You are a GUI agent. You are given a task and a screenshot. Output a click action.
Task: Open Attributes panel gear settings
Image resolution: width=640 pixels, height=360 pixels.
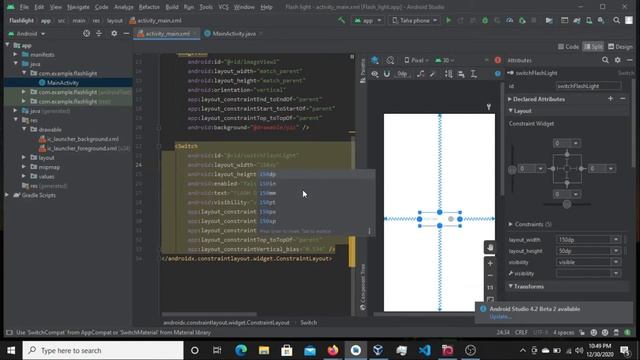pyautogui.click(x=618, y=60)
